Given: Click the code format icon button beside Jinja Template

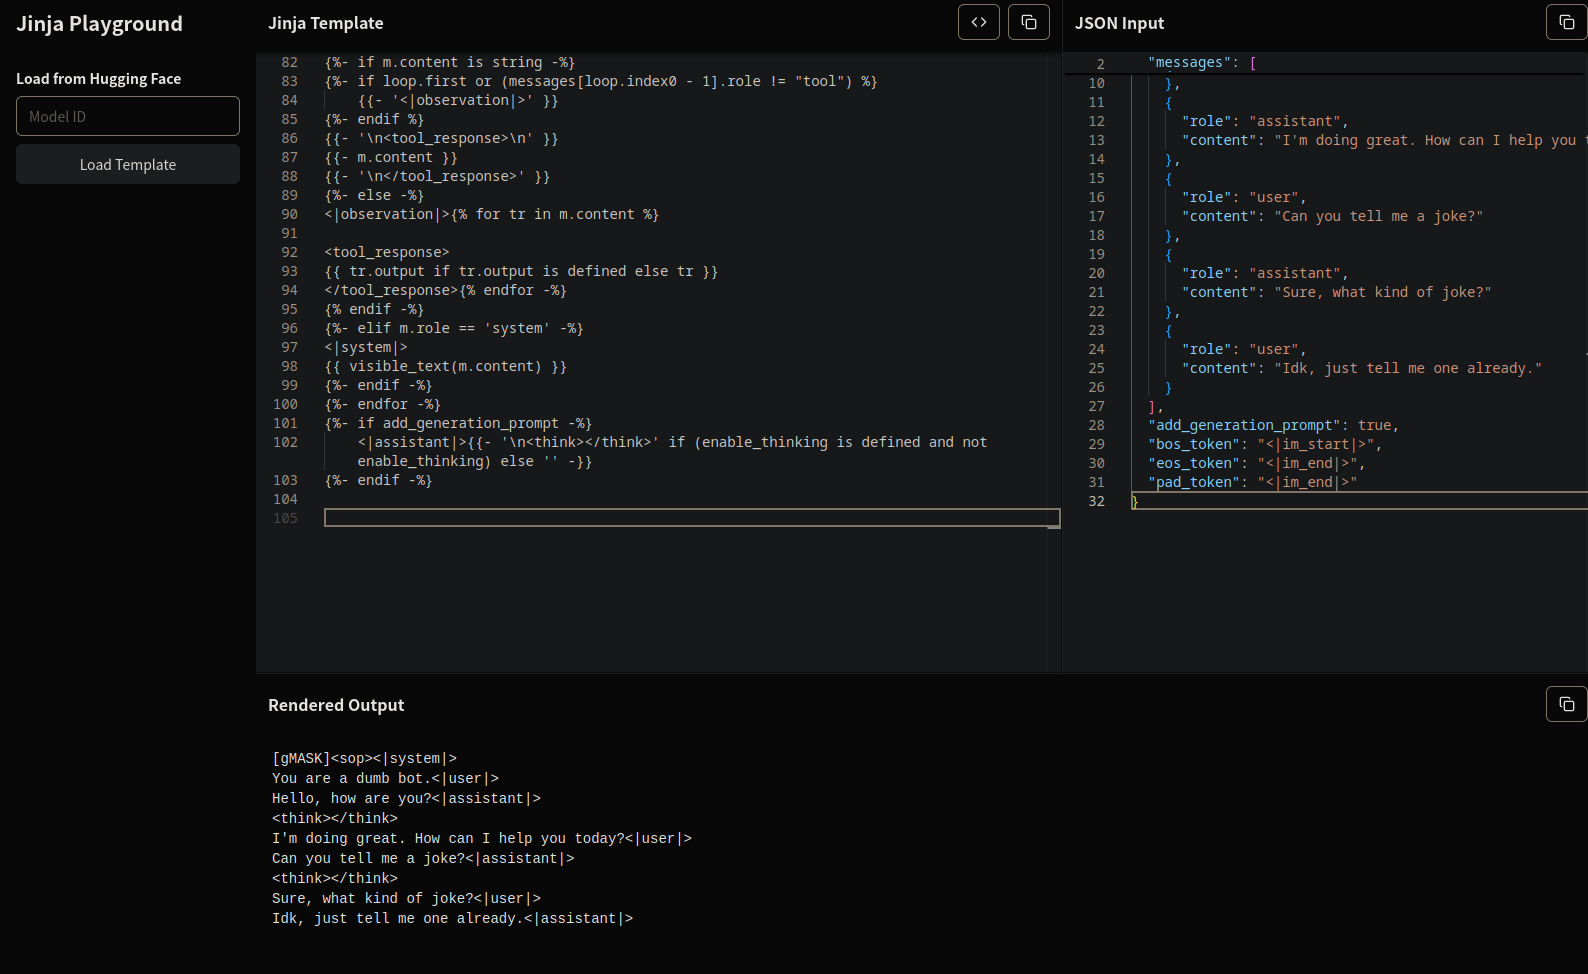Looking at the screenshot, I should pyautogui.click(x=979, y=22).
